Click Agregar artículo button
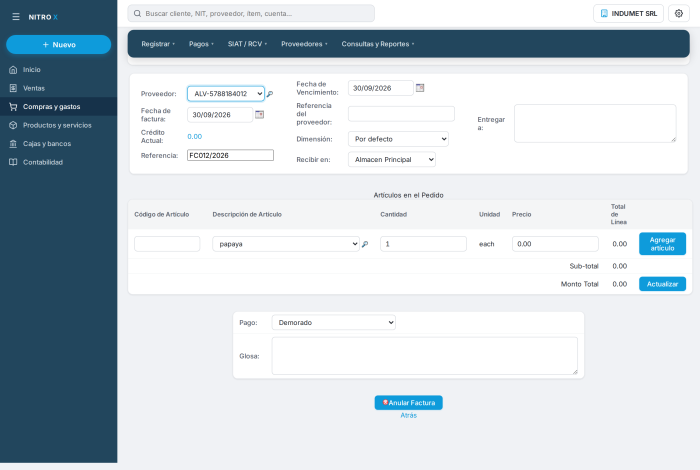Image resolution: width=700 pixels, height=470 pixels. [x=662, y=244]
